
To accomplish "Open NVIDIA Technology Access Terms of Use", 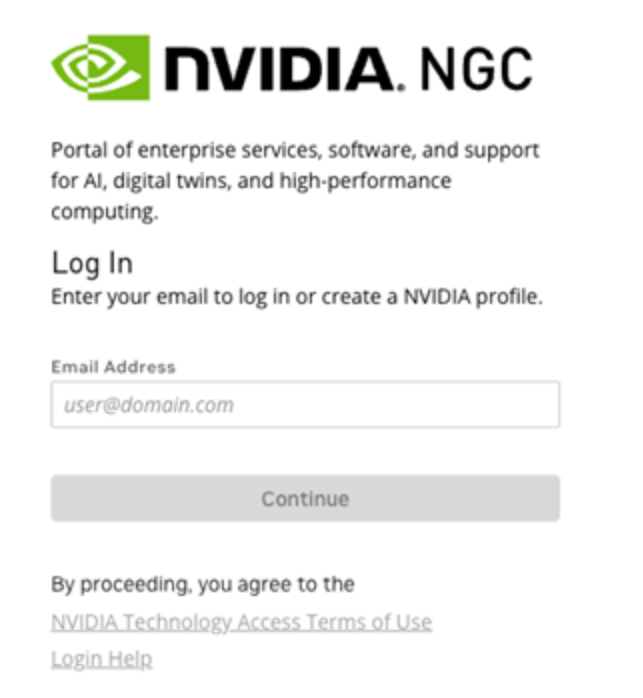I will coord(241,622).
